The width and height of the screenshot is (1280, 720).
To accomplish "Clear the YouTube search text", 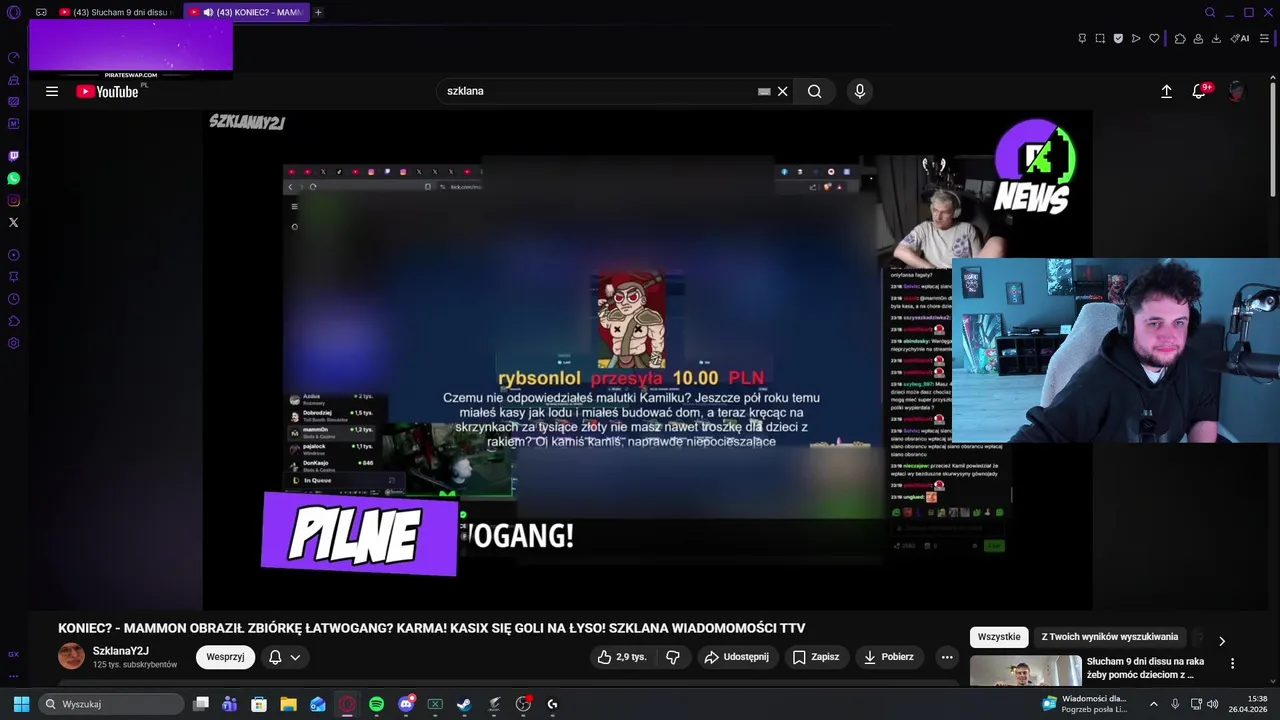I will [783, 91].
